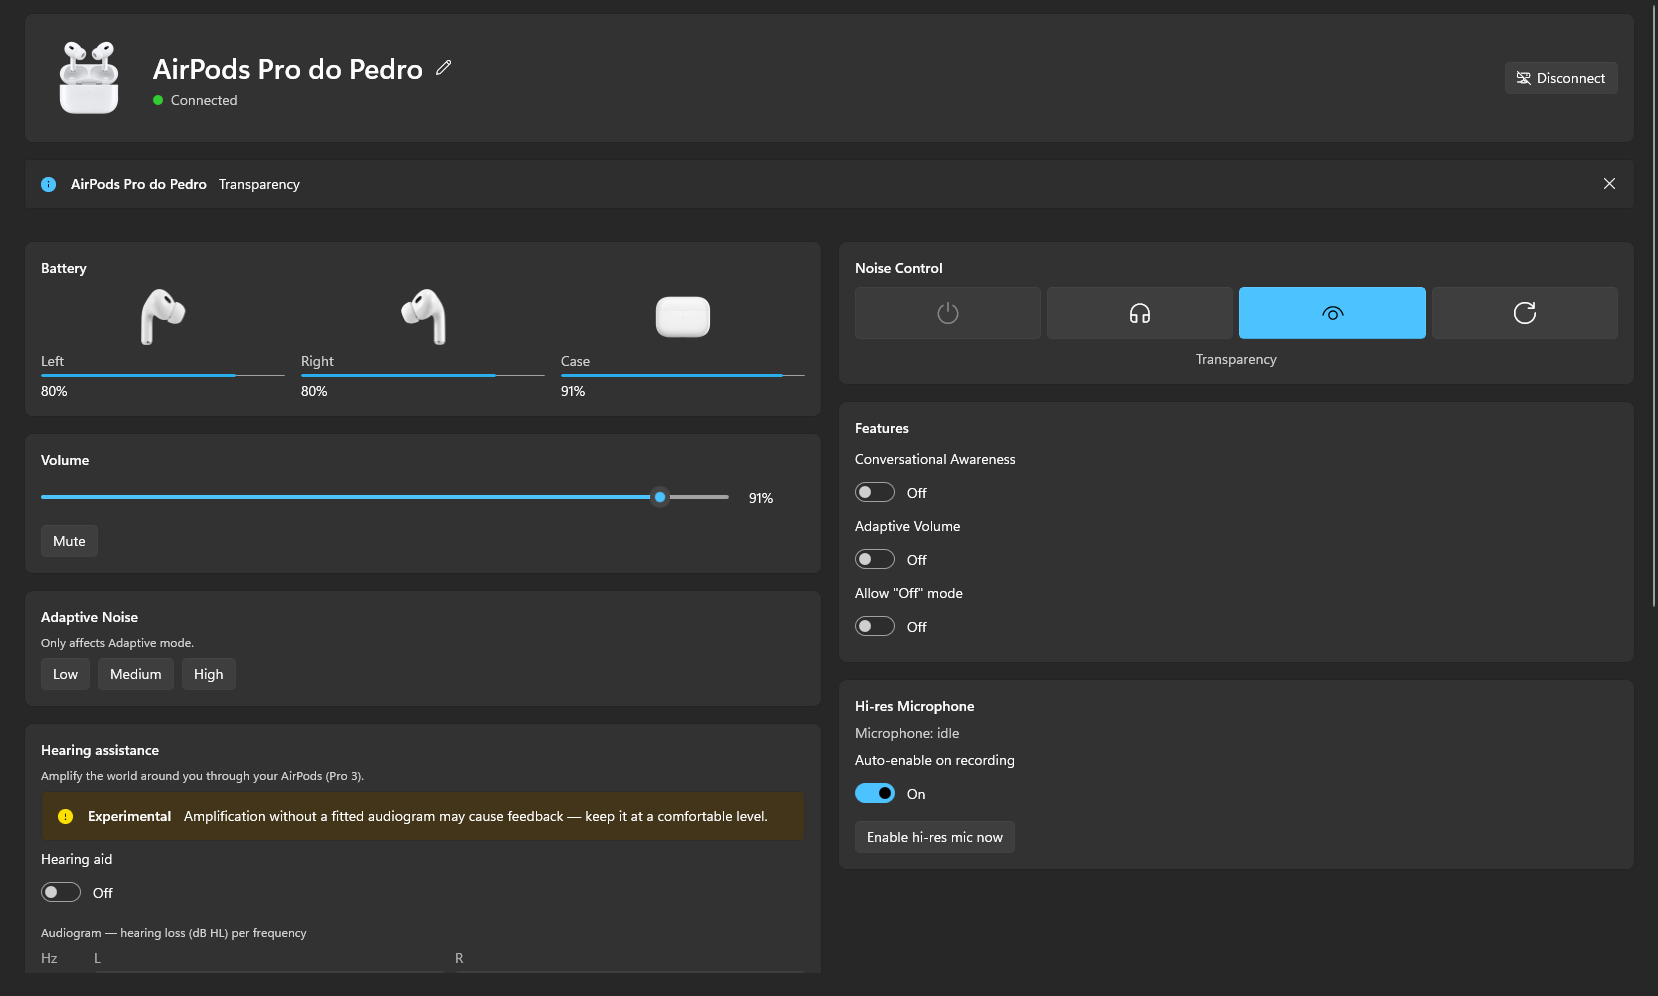The height and width of the screenshot is (996, 1658).
Task: Click the Right AirPod battery image
Action: (423, 316)
